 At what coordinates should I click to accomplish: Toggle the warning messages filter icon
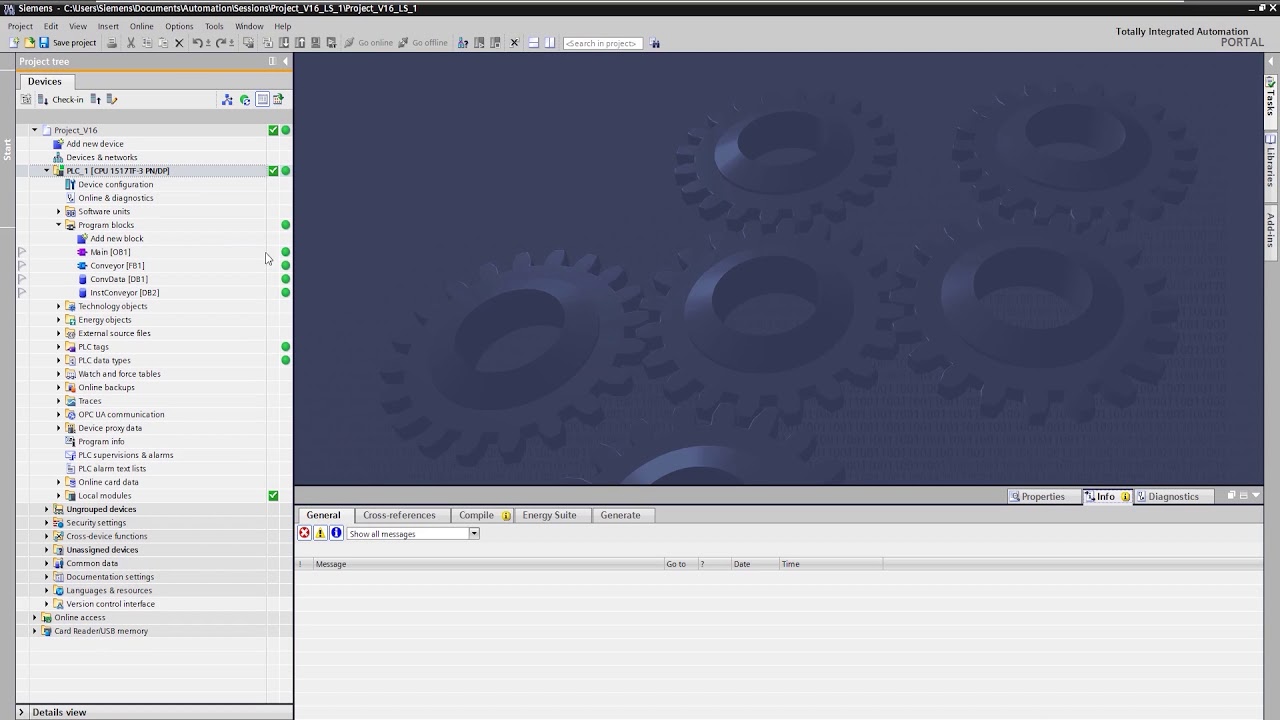click(x=320, y=533)
